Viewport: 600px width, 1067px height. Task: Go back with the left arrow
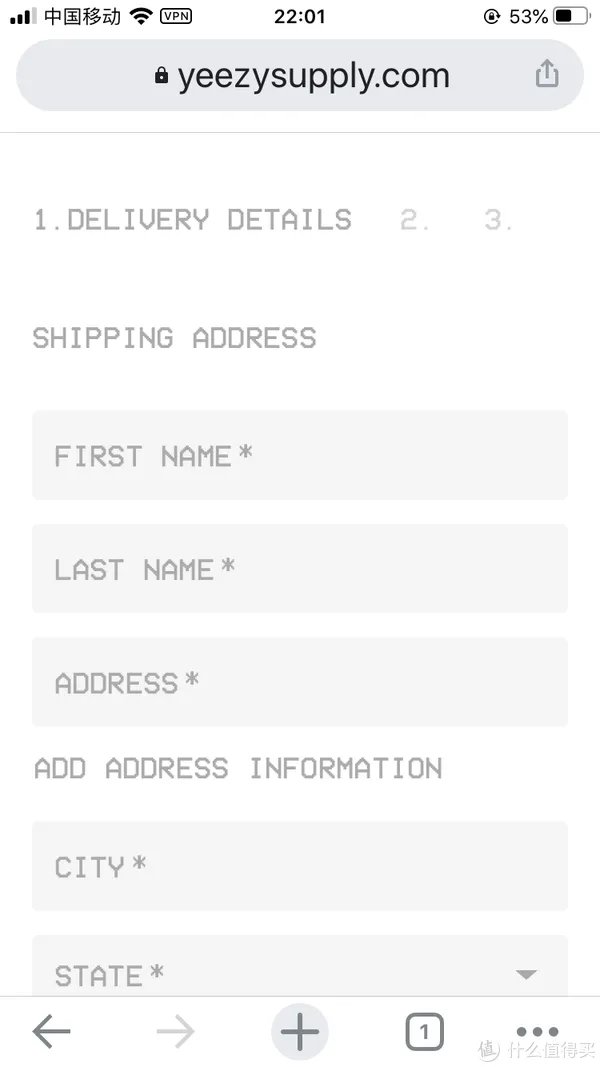(51, 1031)
